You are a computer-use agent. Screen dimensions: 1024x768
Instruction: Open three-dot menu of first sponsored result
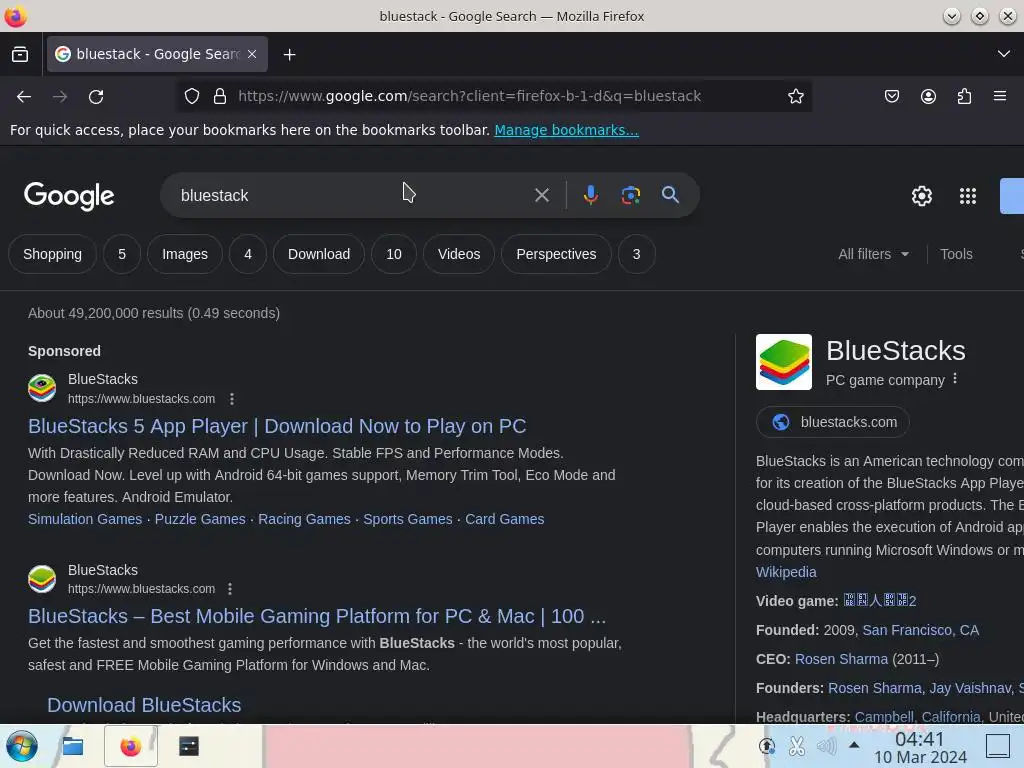coord(232,398)
